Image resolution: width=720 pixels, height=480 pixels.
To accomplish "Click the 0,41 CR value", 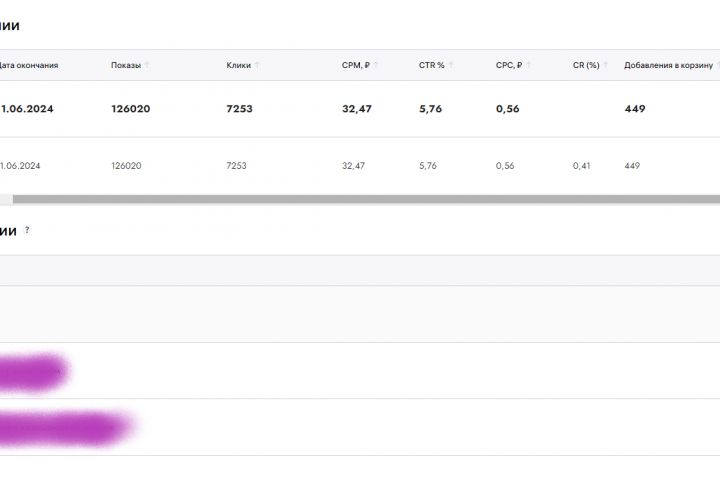I will [x=581, y=166].
